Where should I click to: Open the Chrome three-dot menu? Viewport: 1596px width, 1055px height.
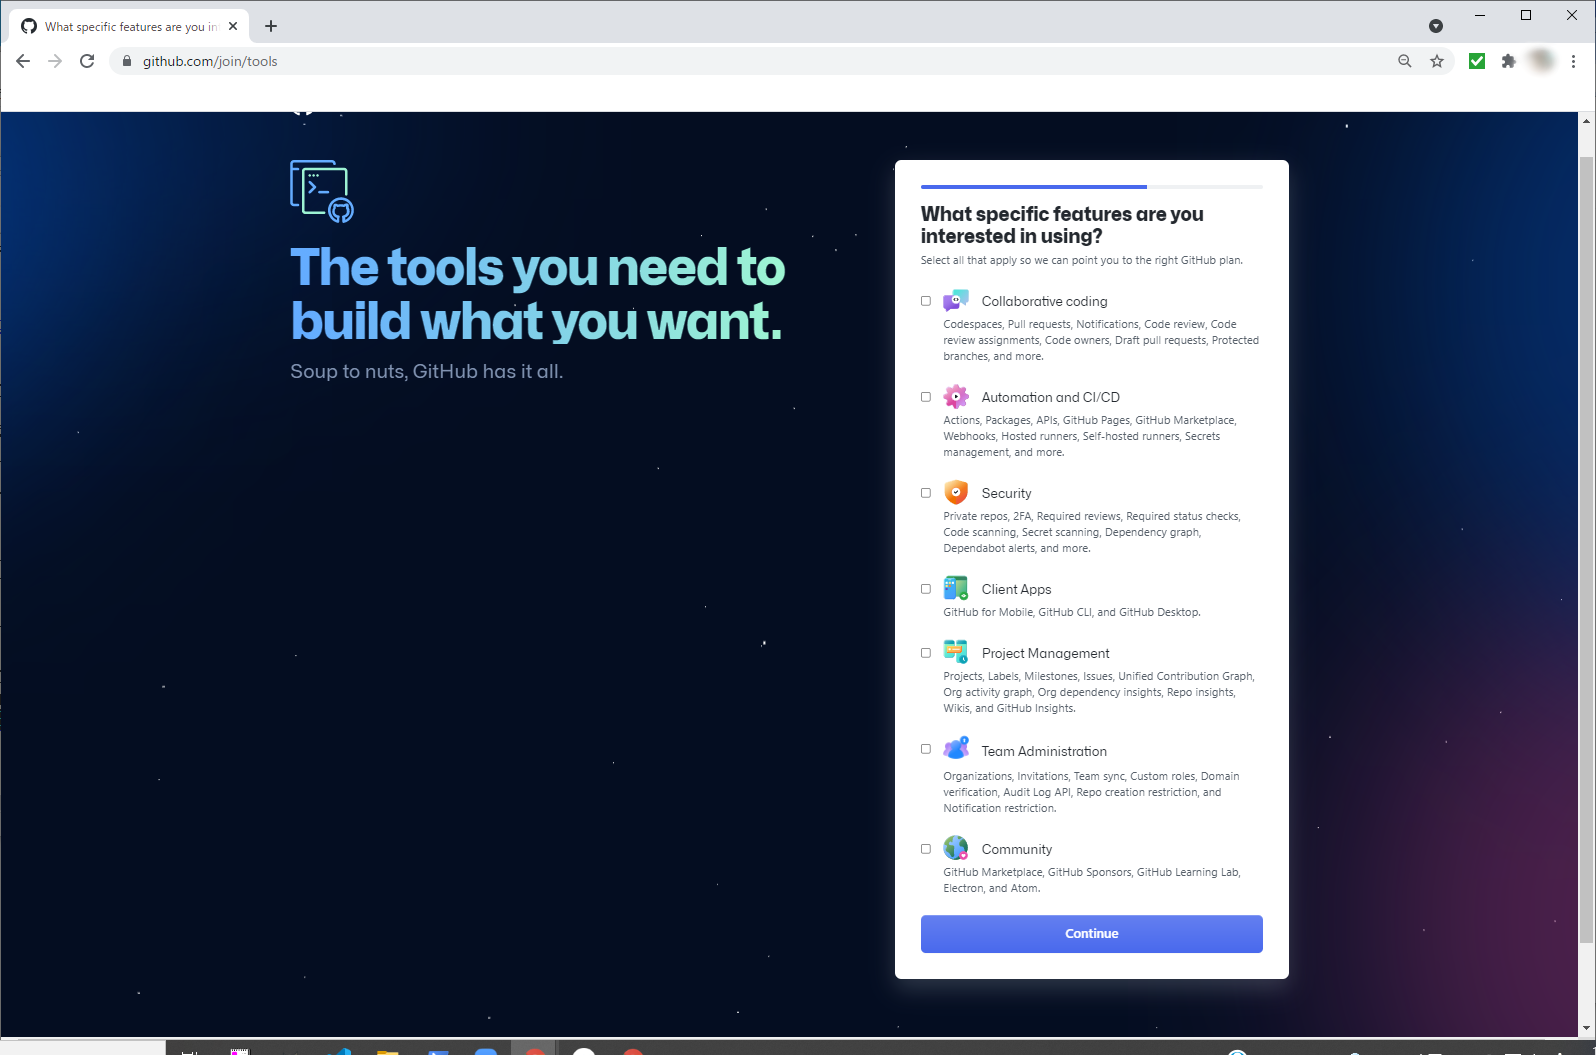pyautogui.click(x=1573, y=61)
